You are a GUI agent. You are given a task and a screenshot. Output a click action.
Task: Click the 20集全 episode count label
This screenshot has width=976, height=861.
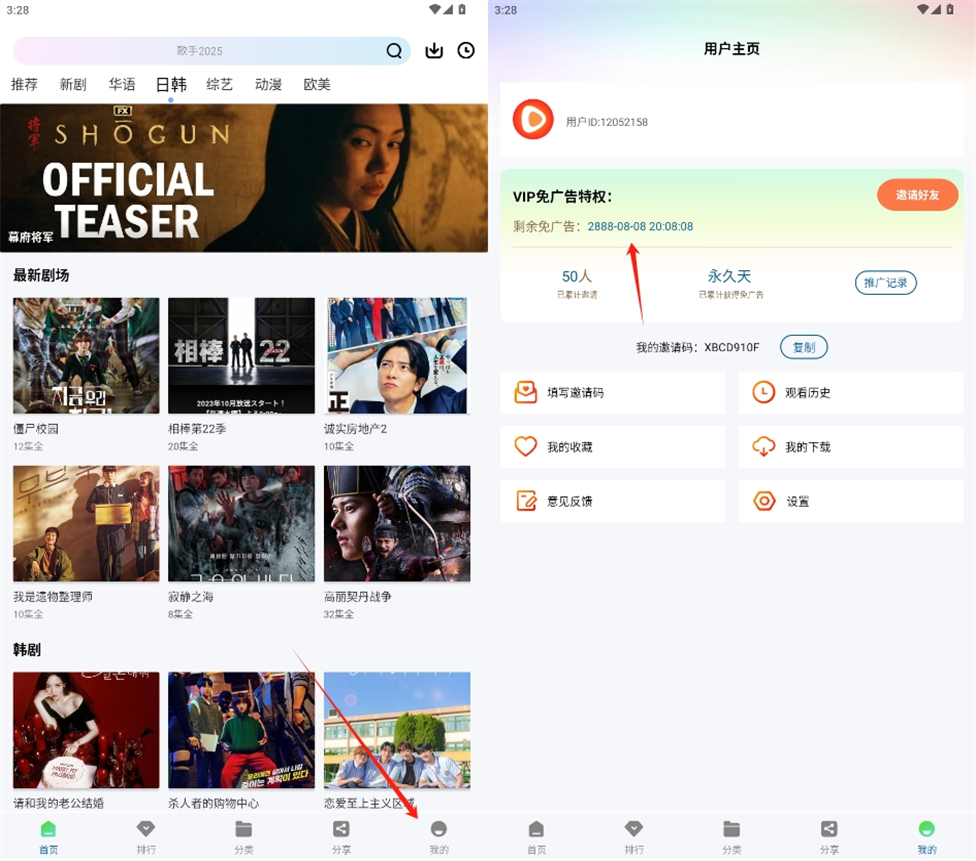pos(183,446)
